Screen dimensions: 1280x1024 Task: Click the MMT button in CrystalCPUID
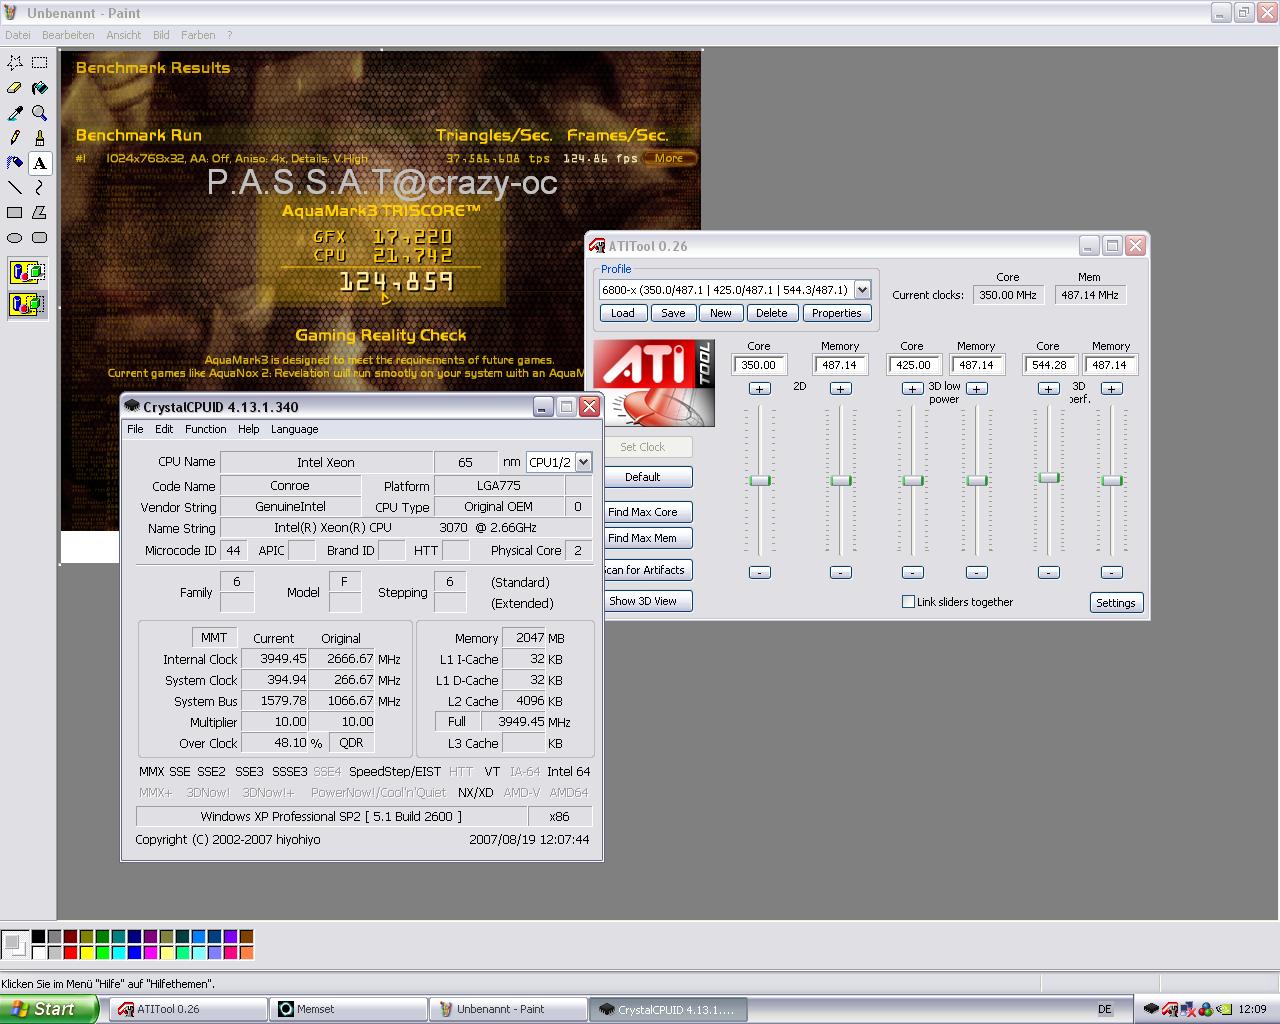tap(214, 638)
